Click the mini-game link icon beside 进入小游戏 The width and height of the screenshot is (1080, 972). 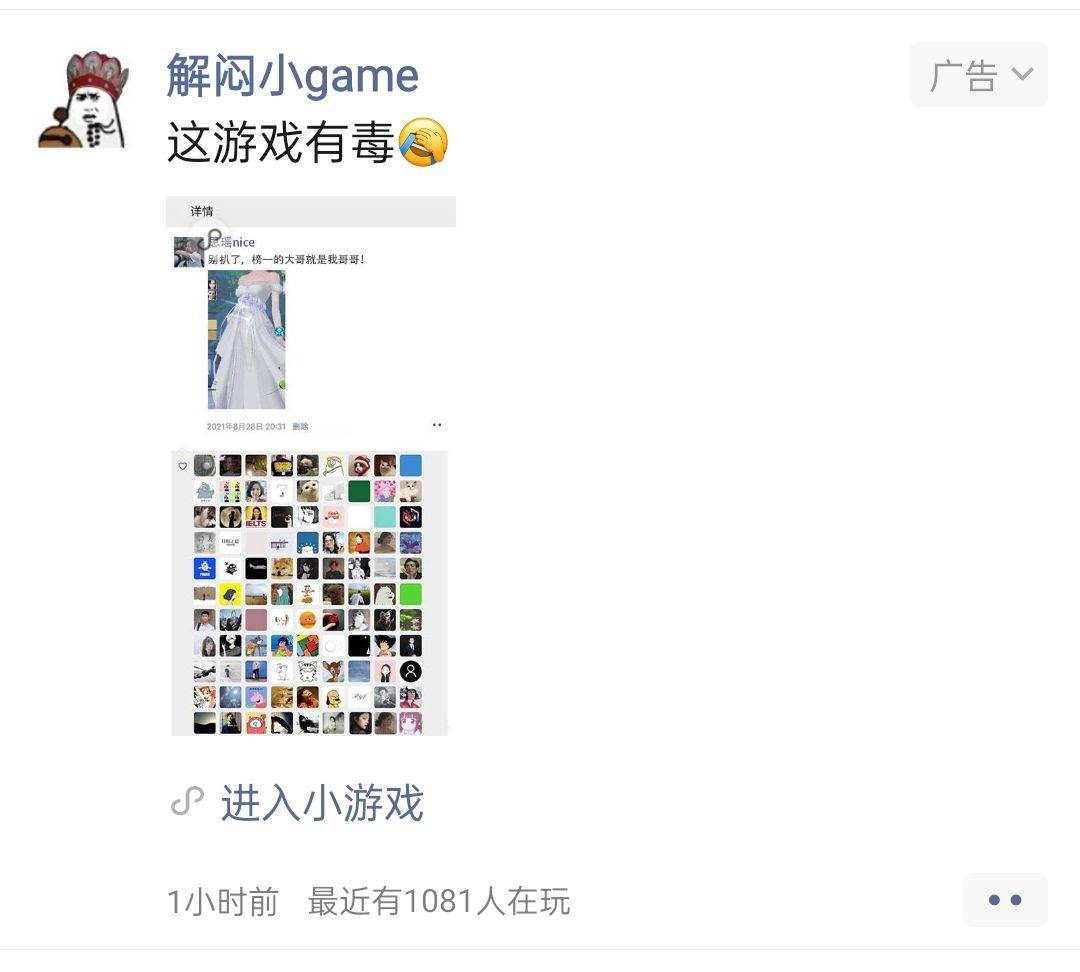tap(187, 801)
